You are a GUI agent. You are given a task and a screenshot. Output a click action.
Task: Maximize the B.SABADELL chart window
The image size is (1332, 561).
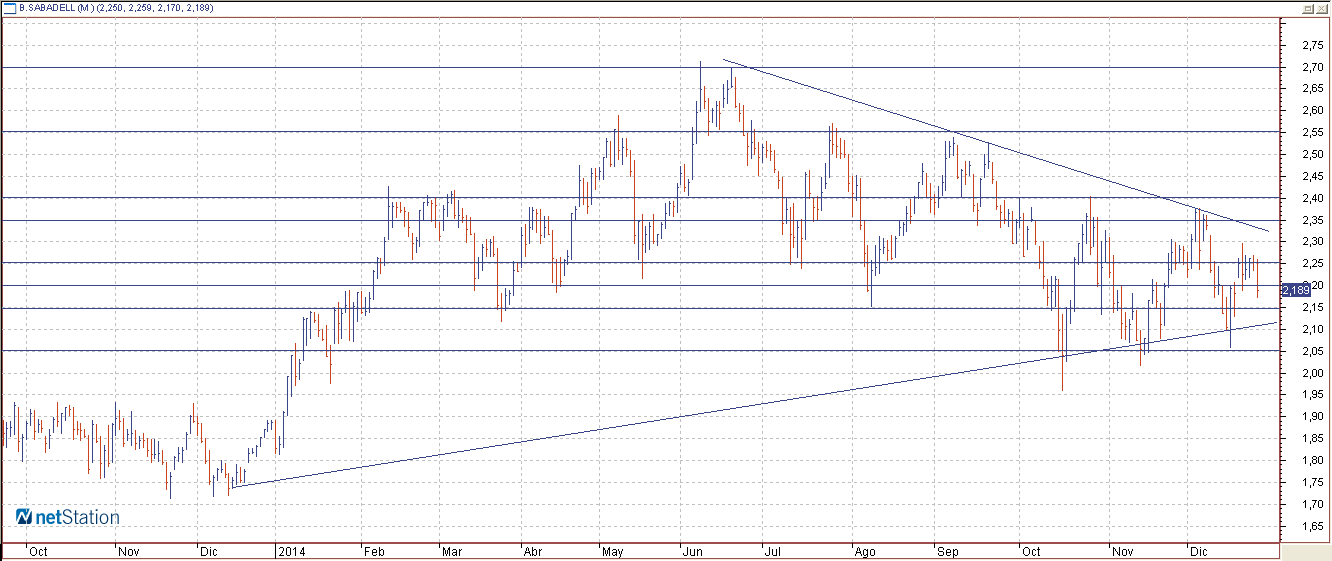click(1307, 7)
